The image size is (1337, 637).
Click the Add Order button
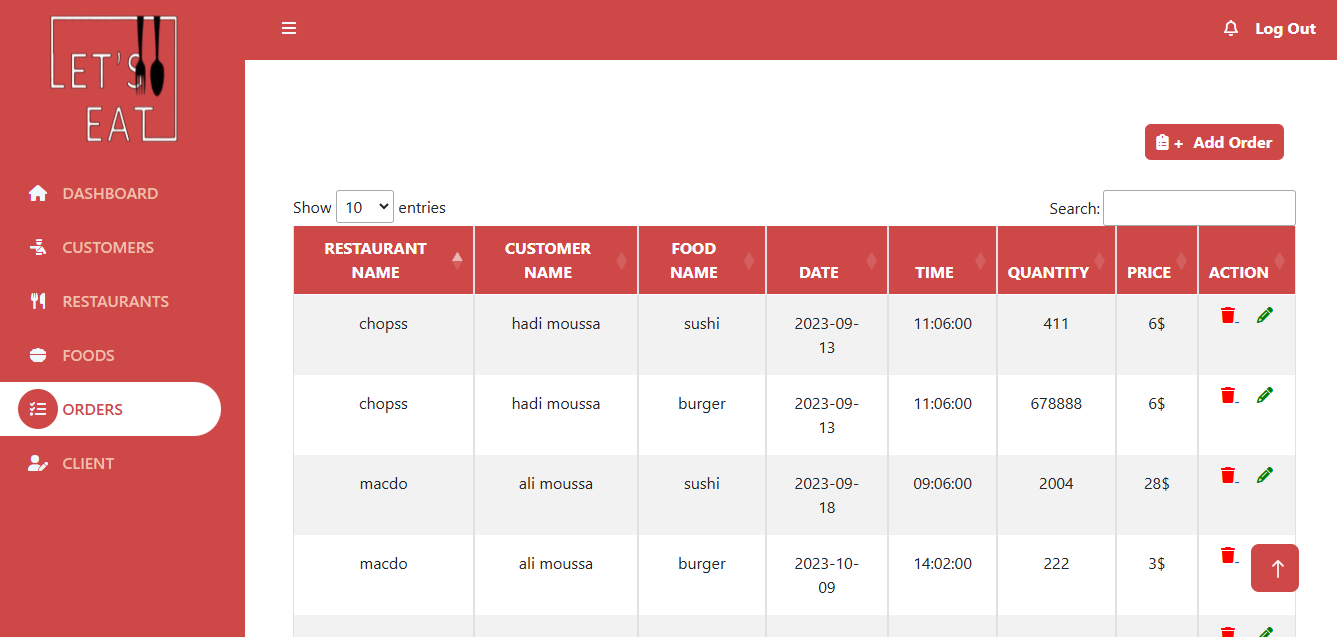[x=1214, y=142]
